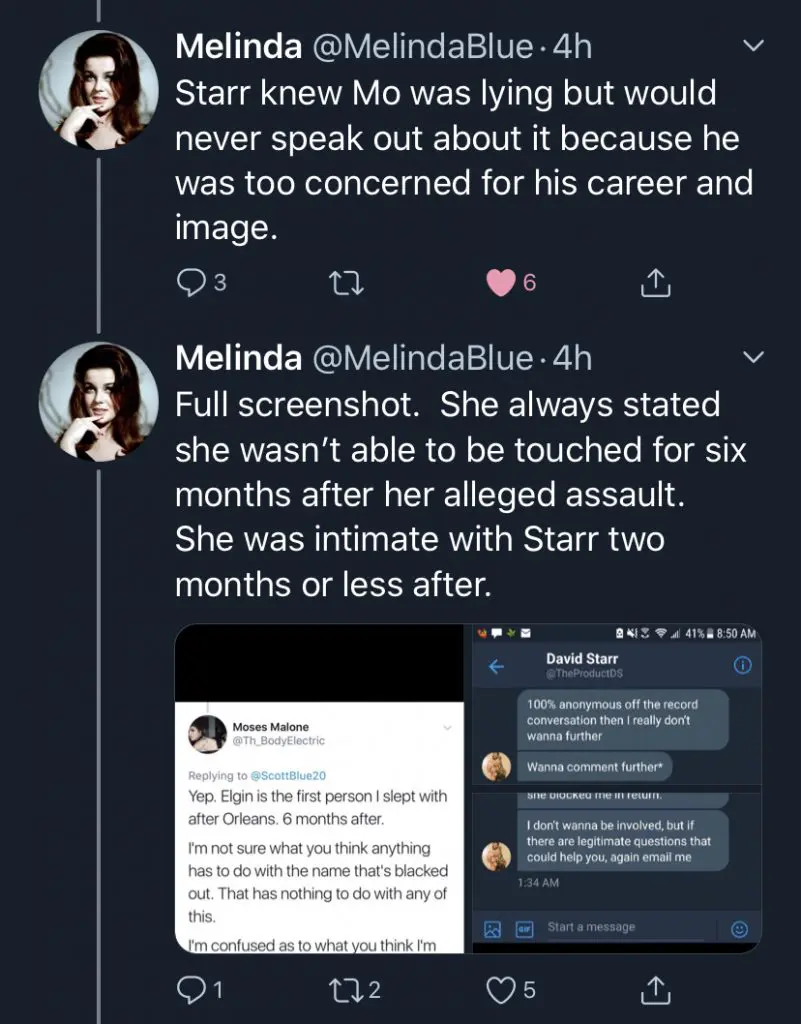Image resolution: width=801 pixels, height=1024 pixels.
Task: Retweet the Full screenshot tweet
Action: tap(345, 989)
